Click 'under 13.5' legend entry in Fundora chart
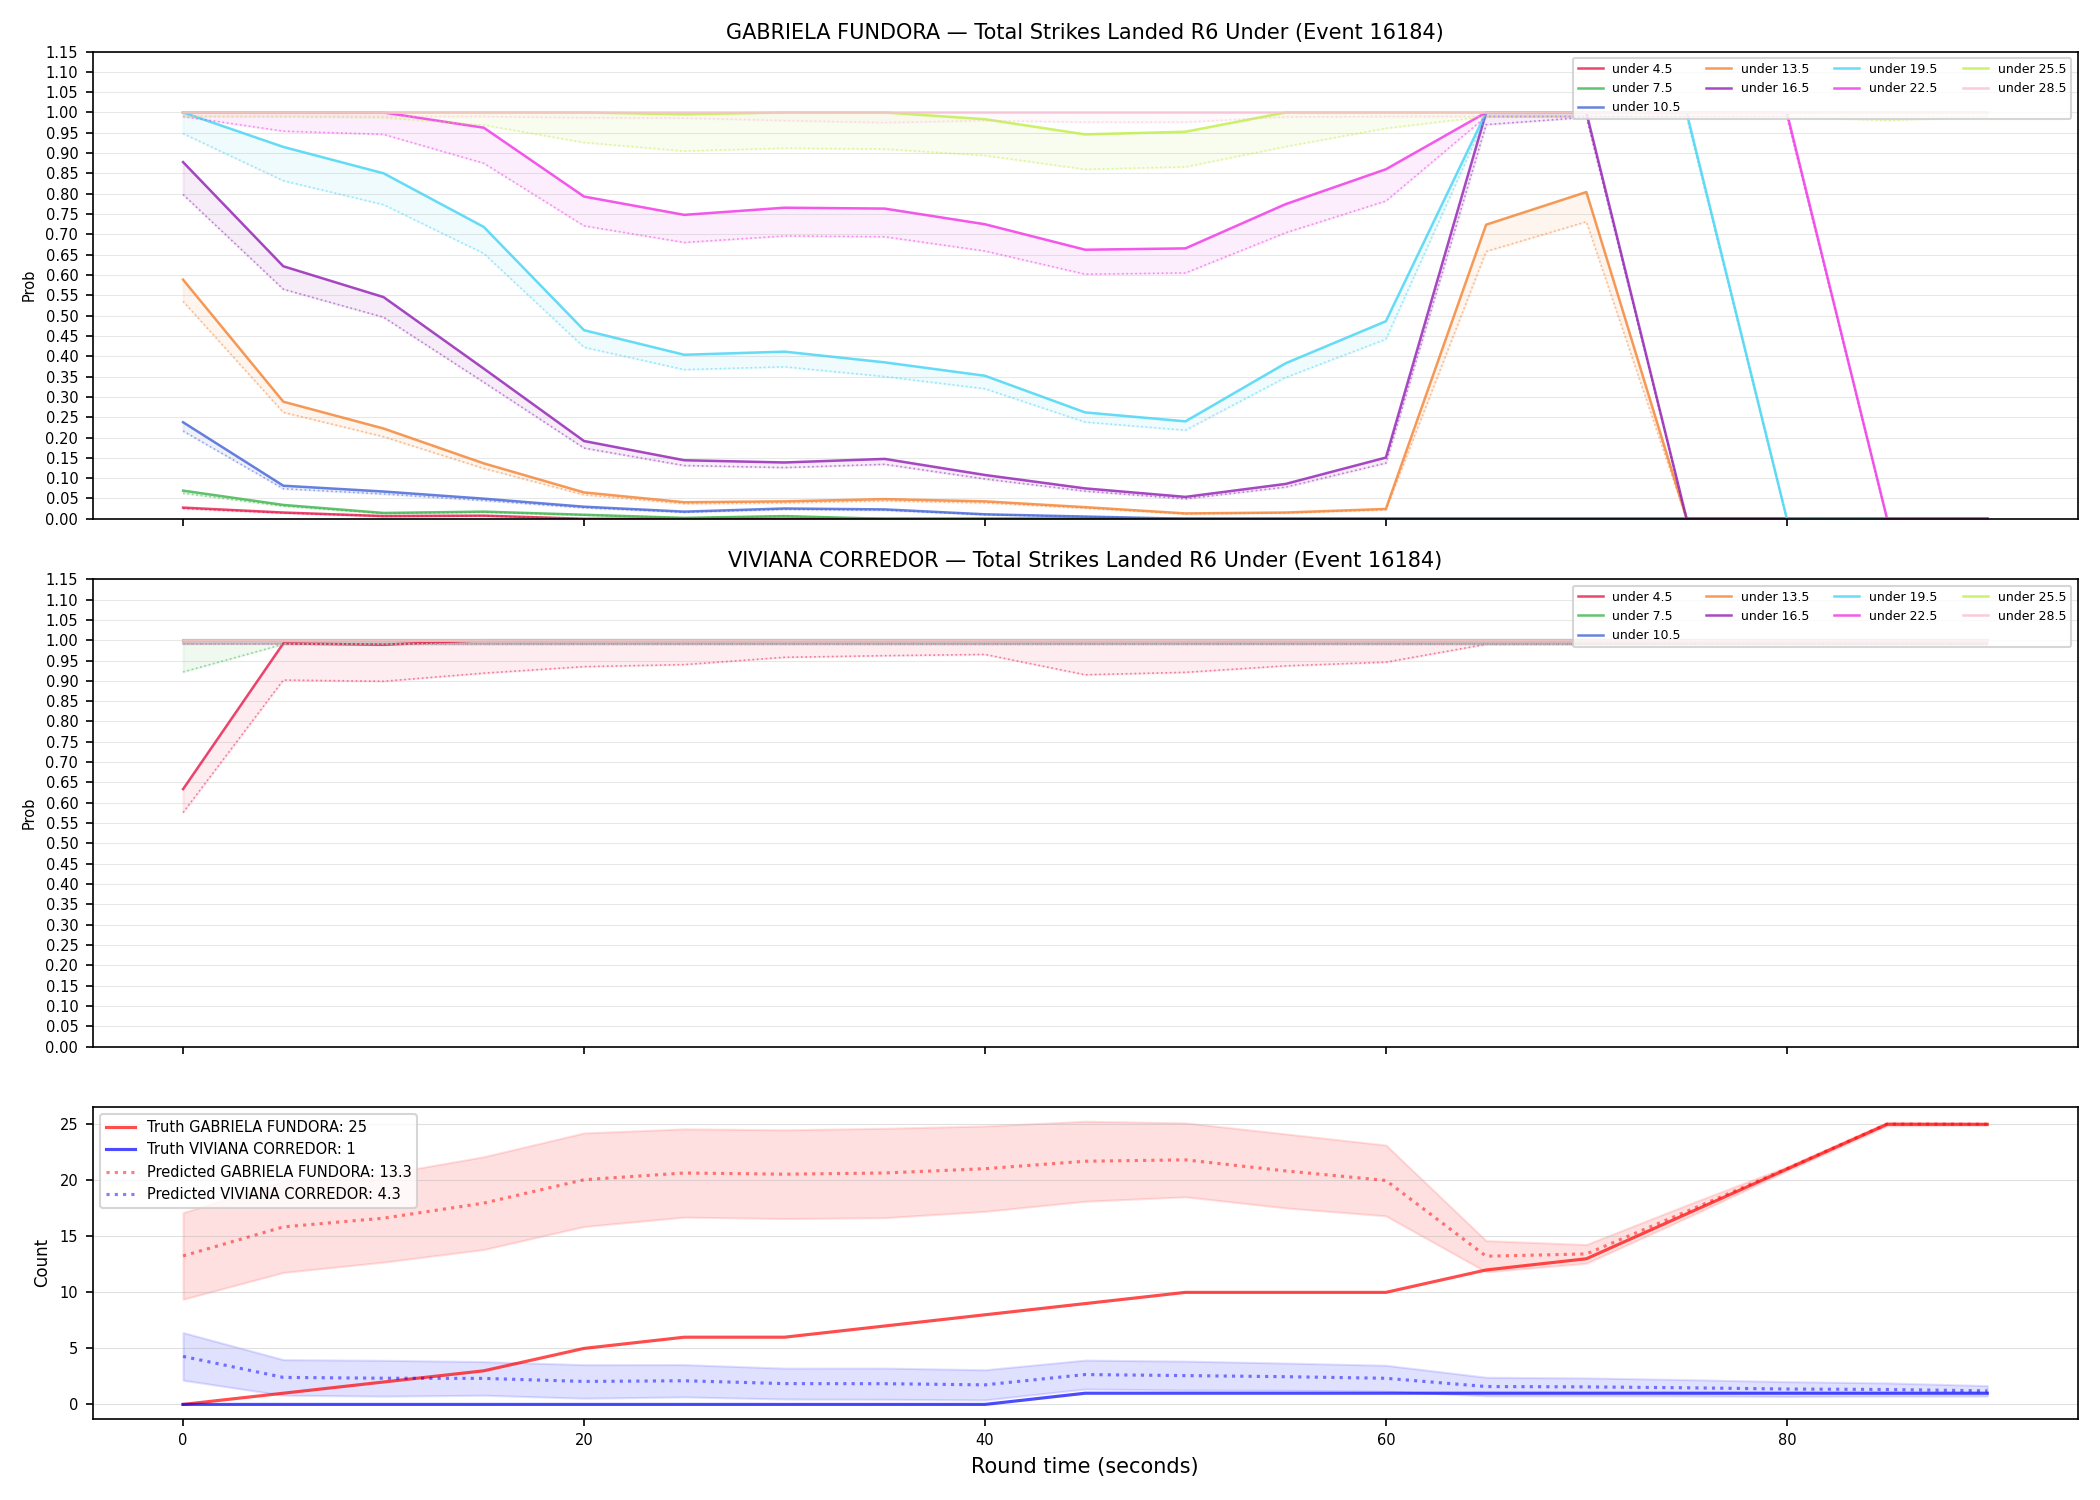This screenshot has height=1500, width=2100. [x=1758, y=69]
